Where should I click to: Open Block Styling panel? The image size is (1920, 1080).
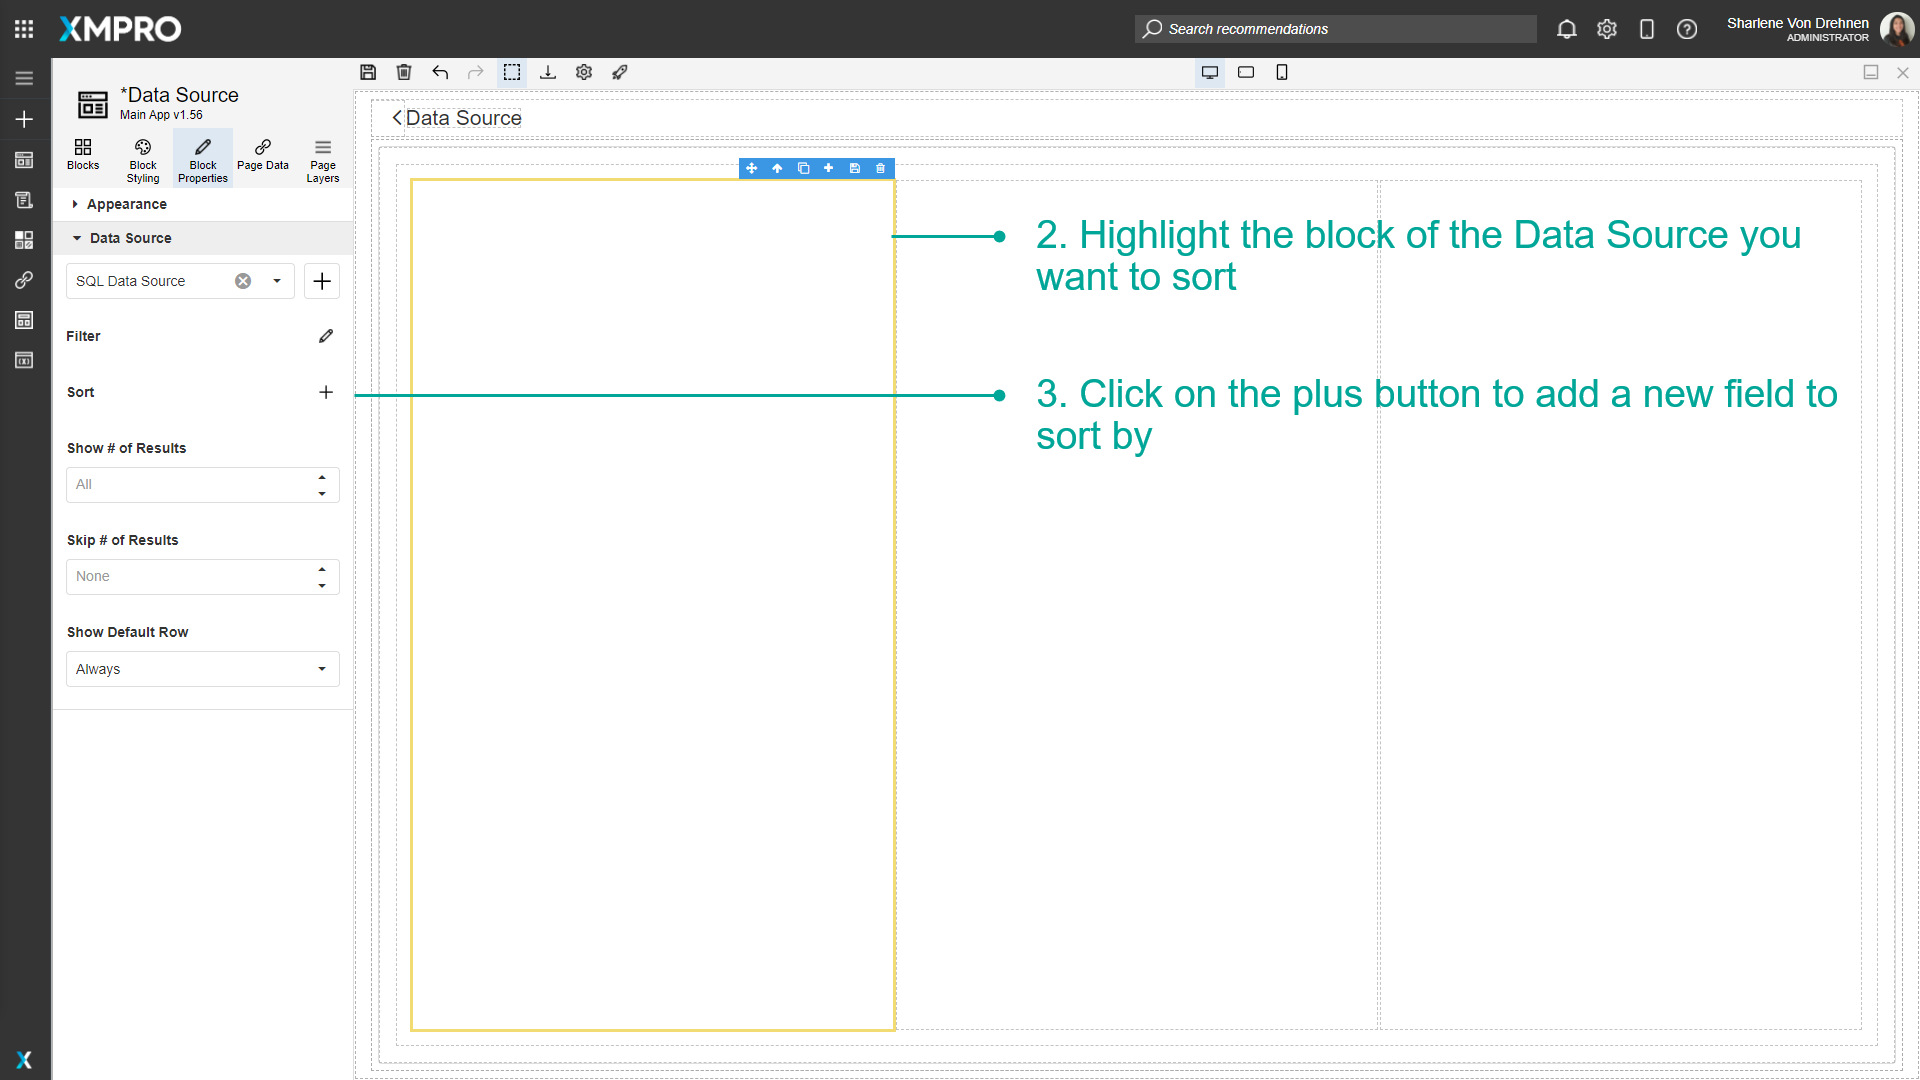[x=142, y=158]
